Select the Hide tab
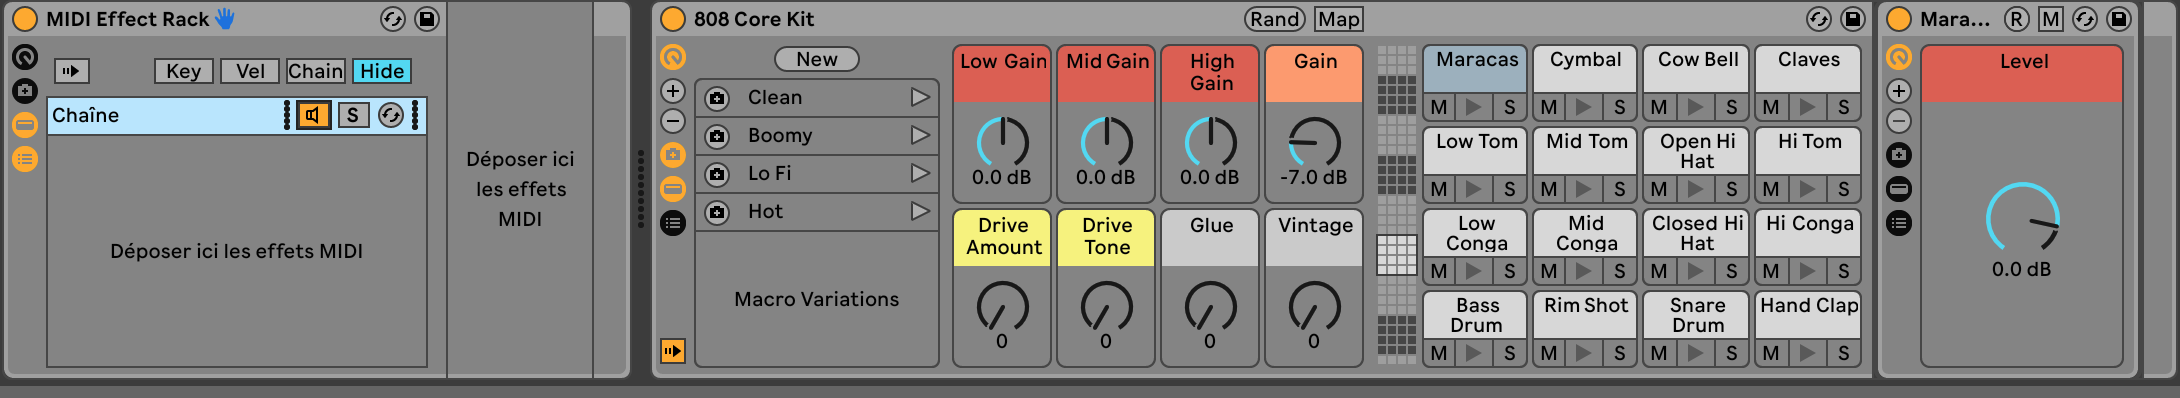 [x=382, y=71]
